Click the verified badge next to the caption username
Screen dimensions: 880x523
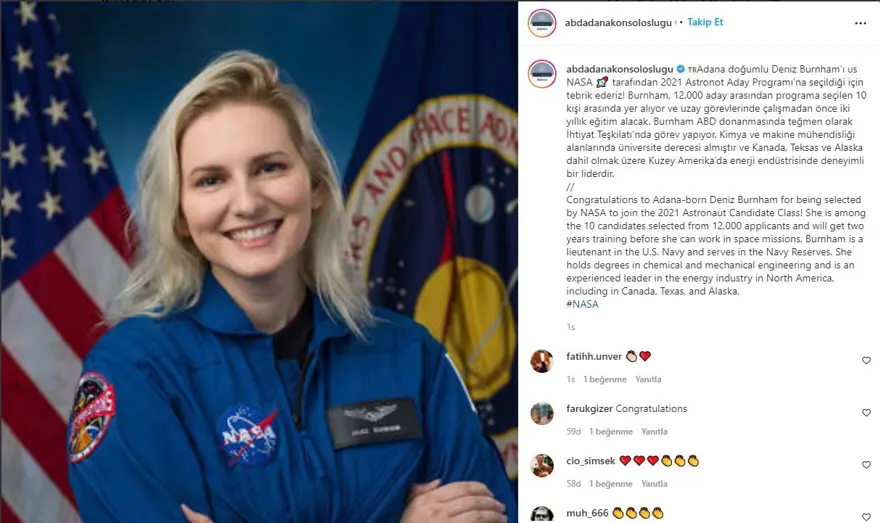680,69
